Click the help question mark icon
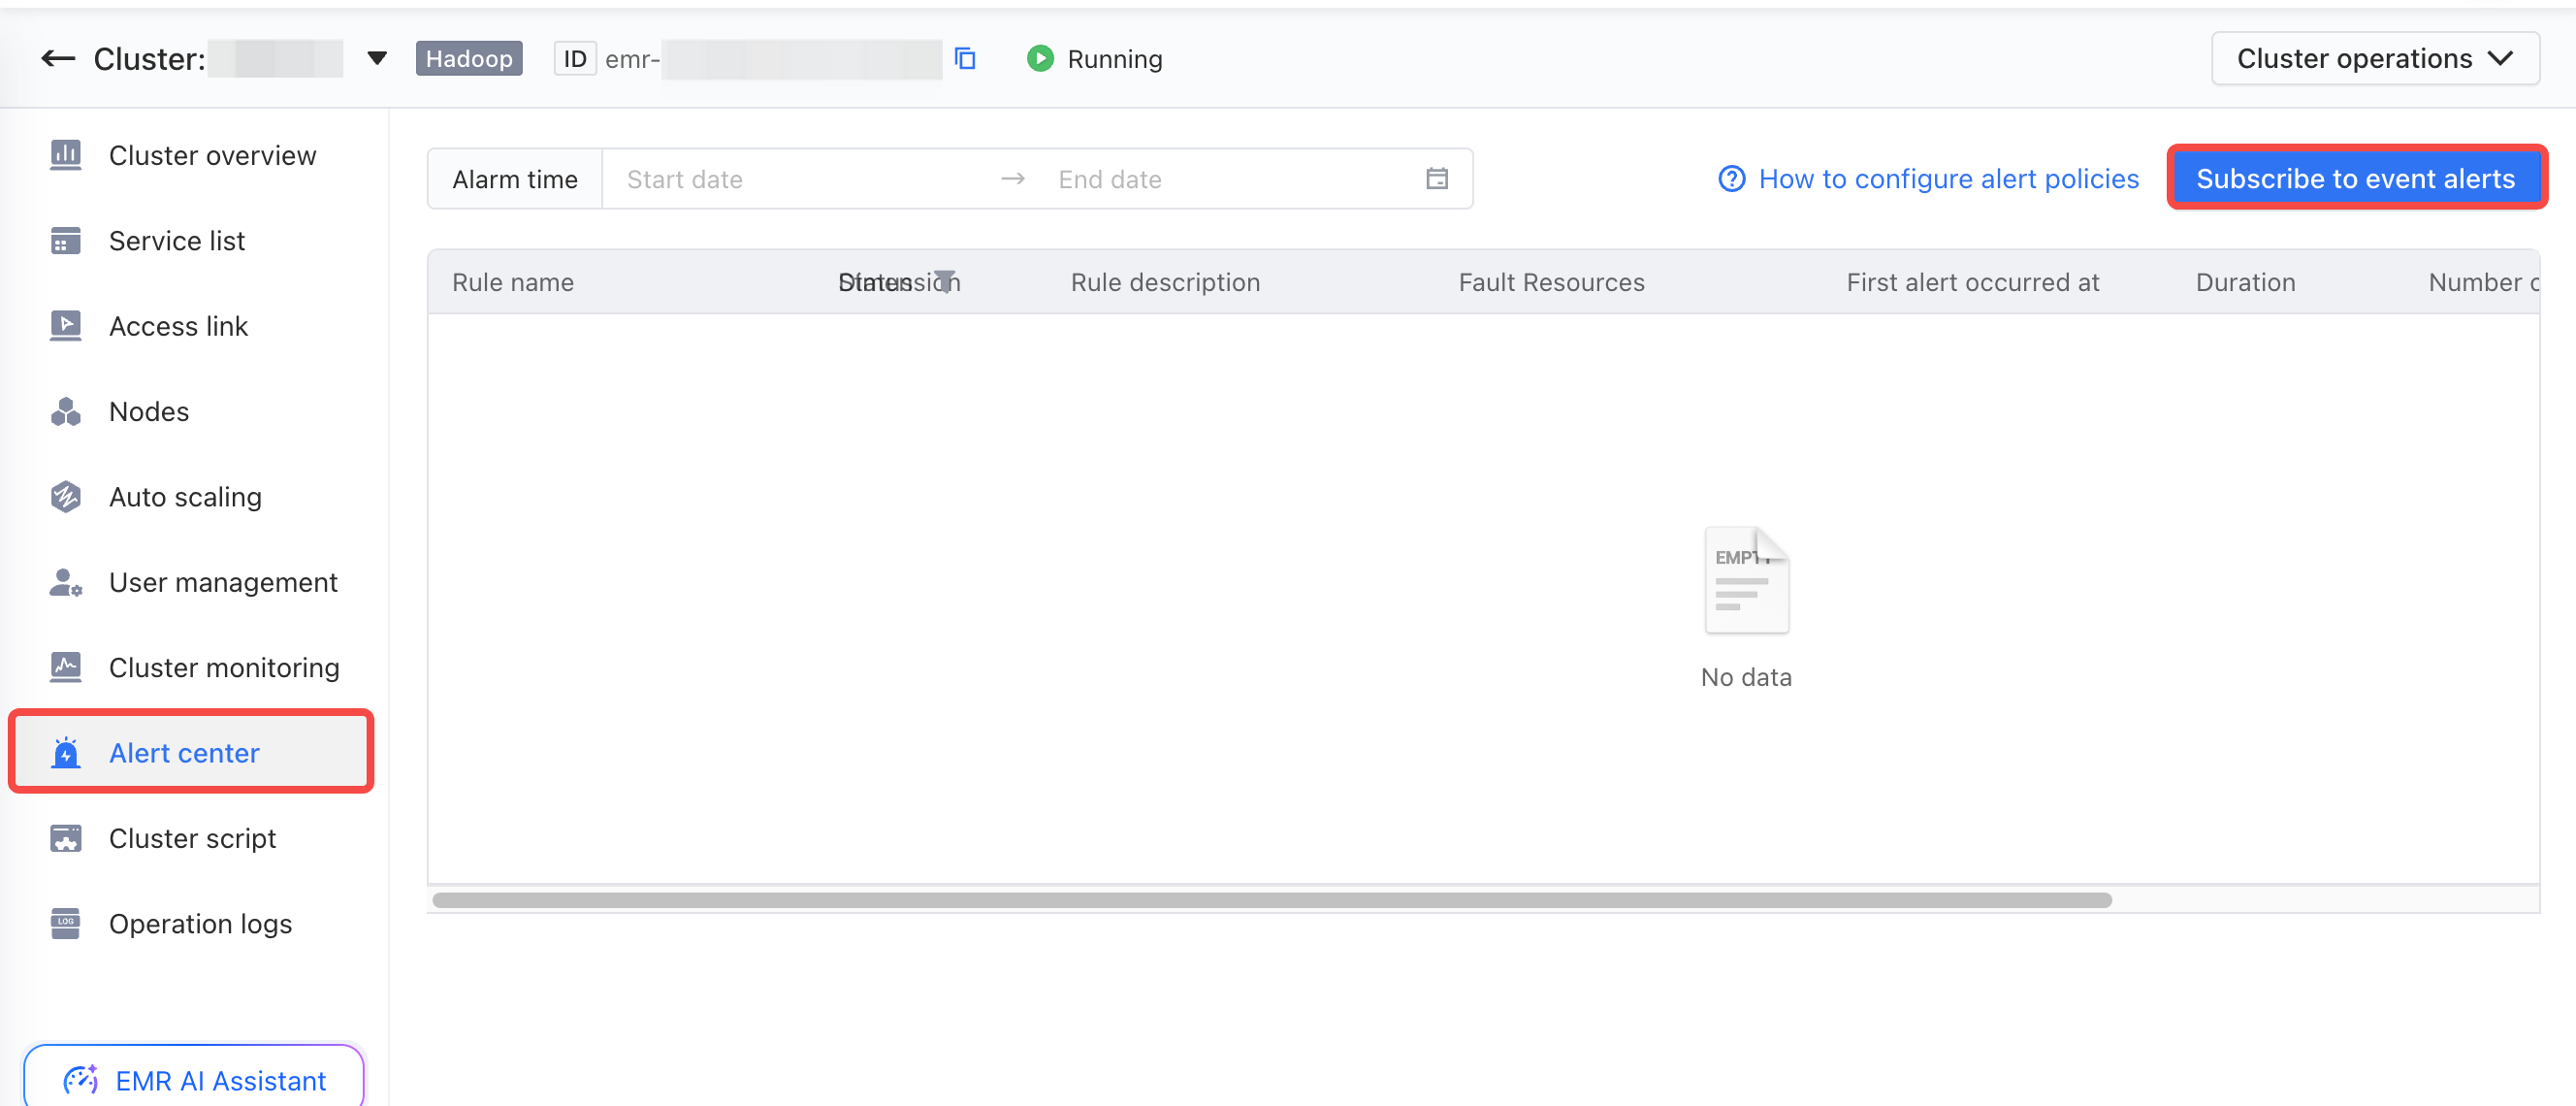 1732,179
